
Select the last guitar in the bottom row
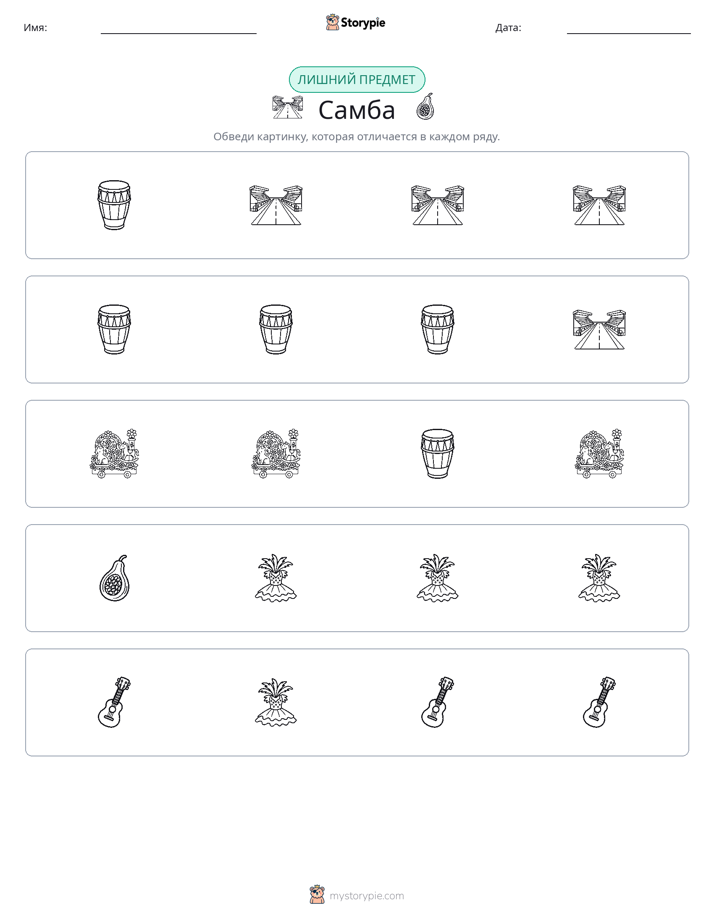click(x=599, y=702)
